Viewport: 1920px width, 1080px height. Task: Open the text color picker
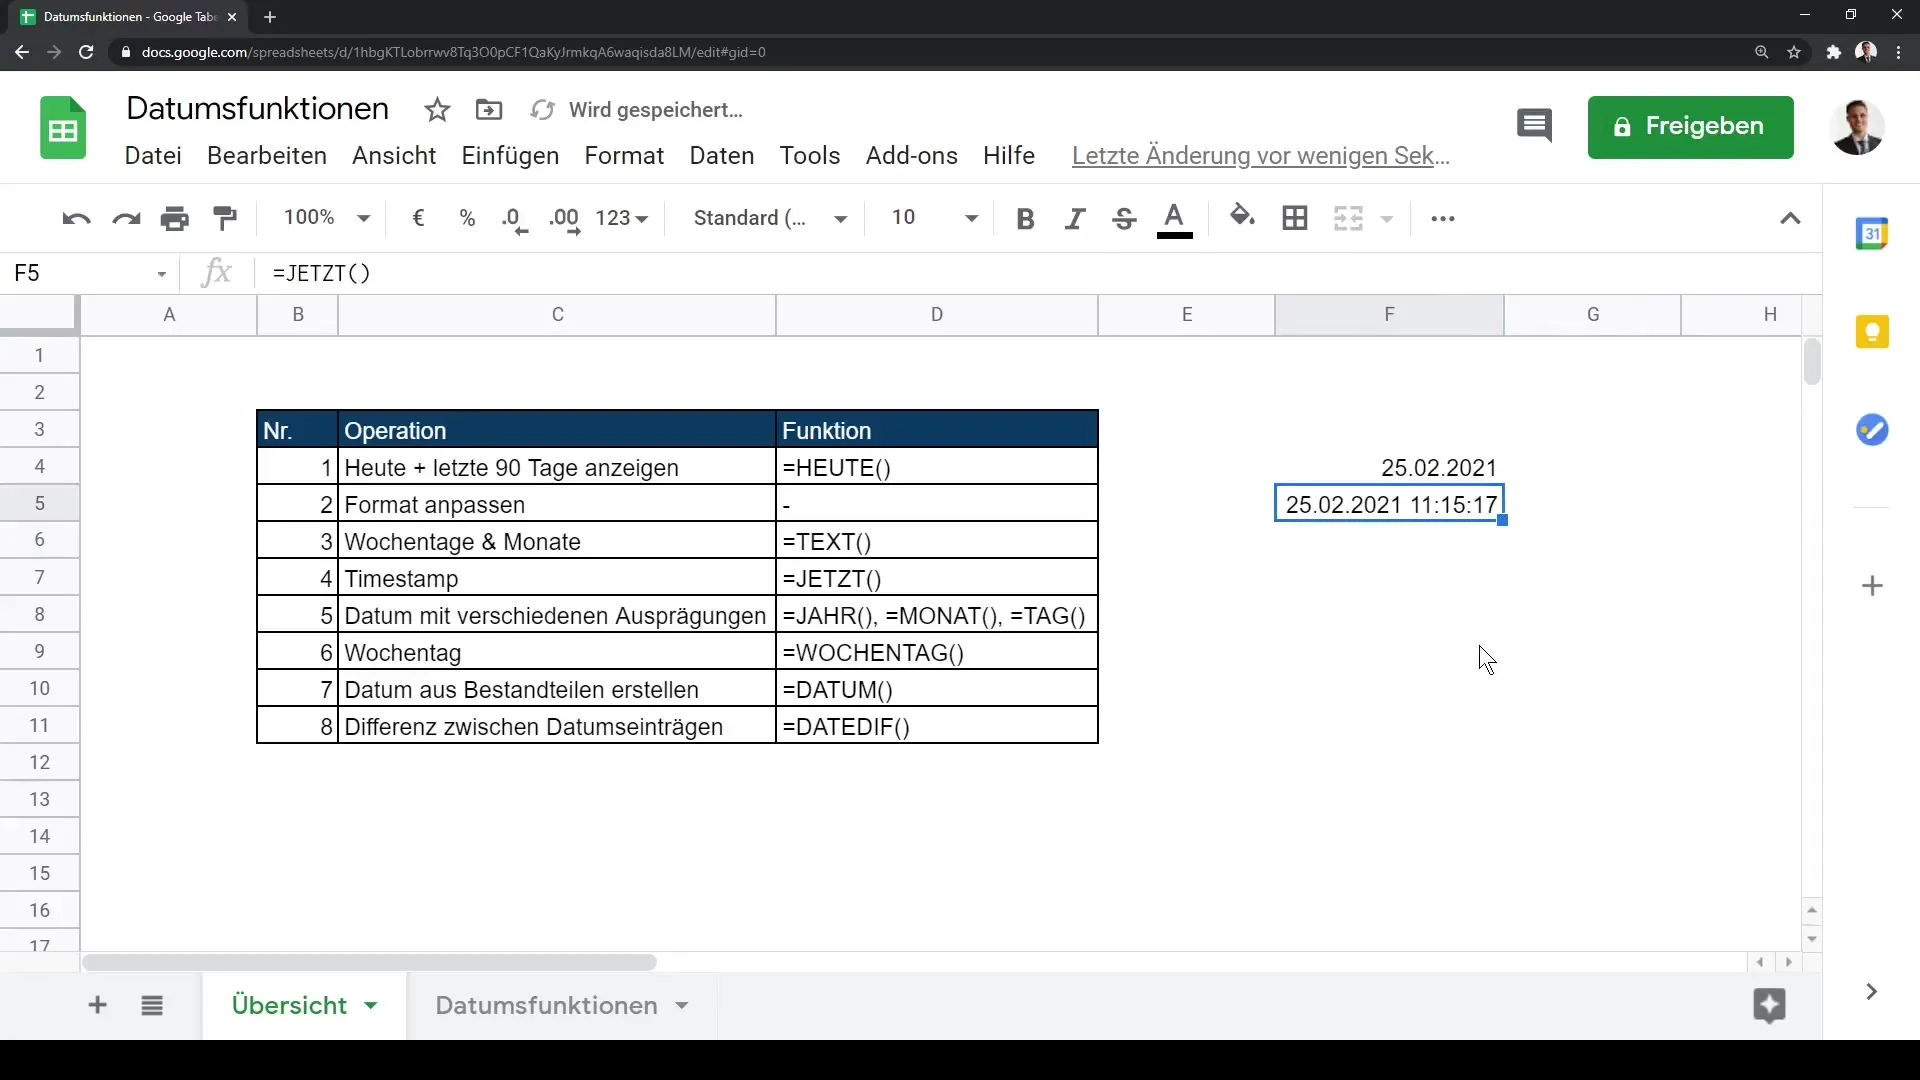pos(1175,220)
